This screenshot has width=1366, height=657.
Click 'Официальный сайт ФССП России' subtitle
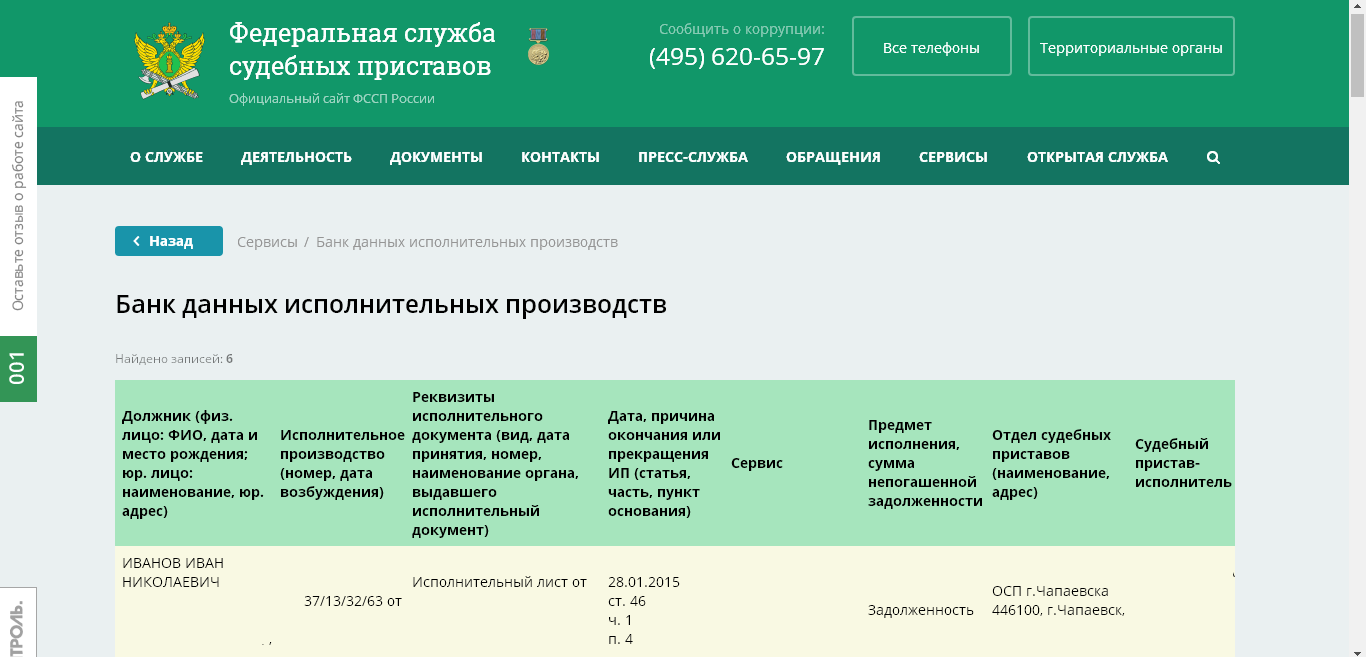click(x=332, y=98)
